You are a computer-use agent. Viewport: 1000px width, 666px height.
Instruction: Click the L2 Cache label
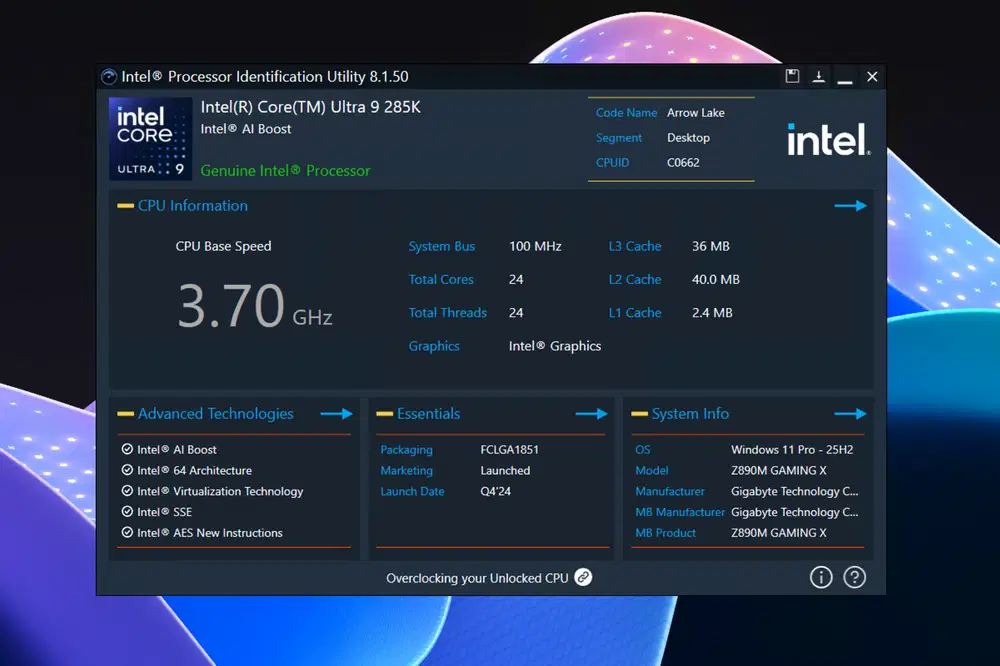point(635,279)
